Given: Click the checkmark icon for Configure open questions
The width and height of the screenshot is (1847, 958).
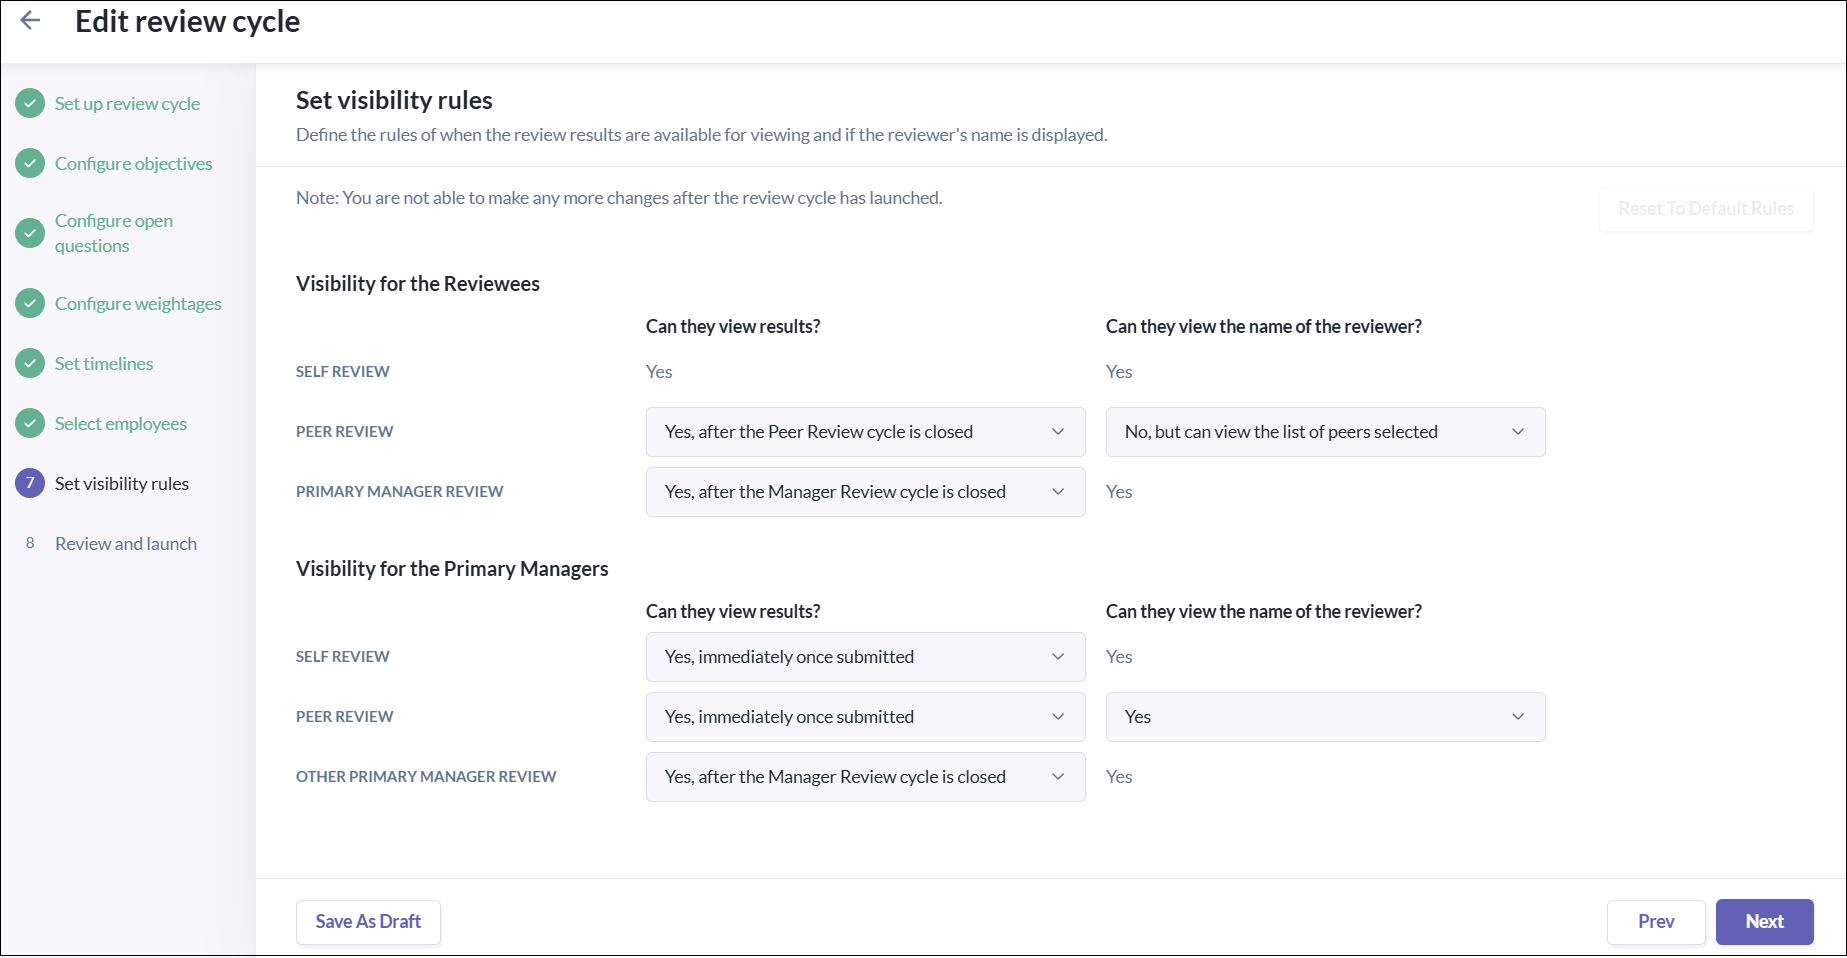Looking at the screenshot, I should click(x=30, y=233).
